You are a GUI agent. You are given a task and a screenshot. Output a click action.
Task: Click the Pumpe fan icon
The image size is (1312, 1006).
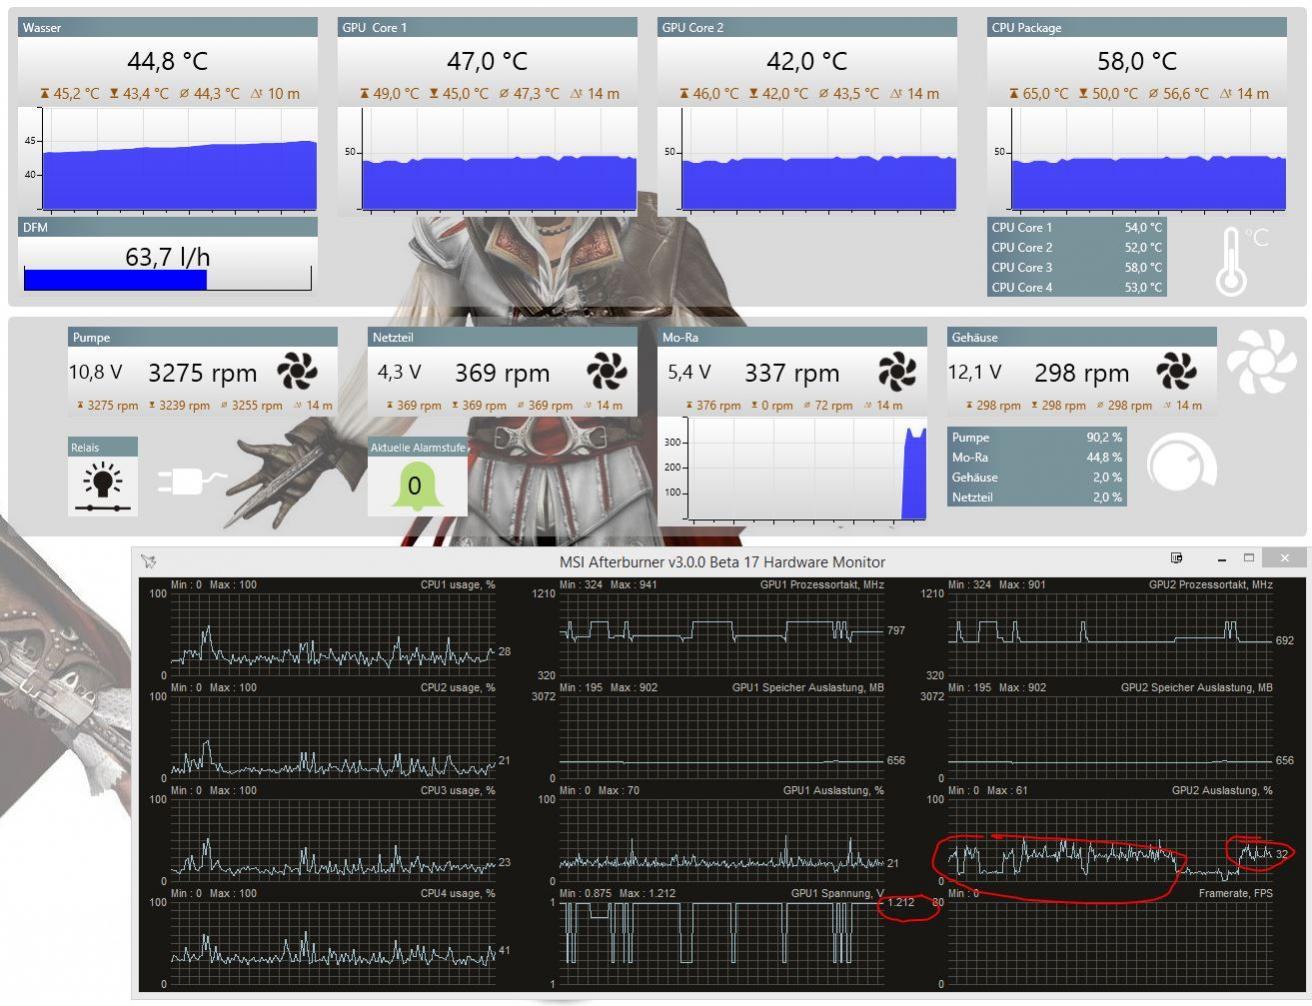pos(297,373)
